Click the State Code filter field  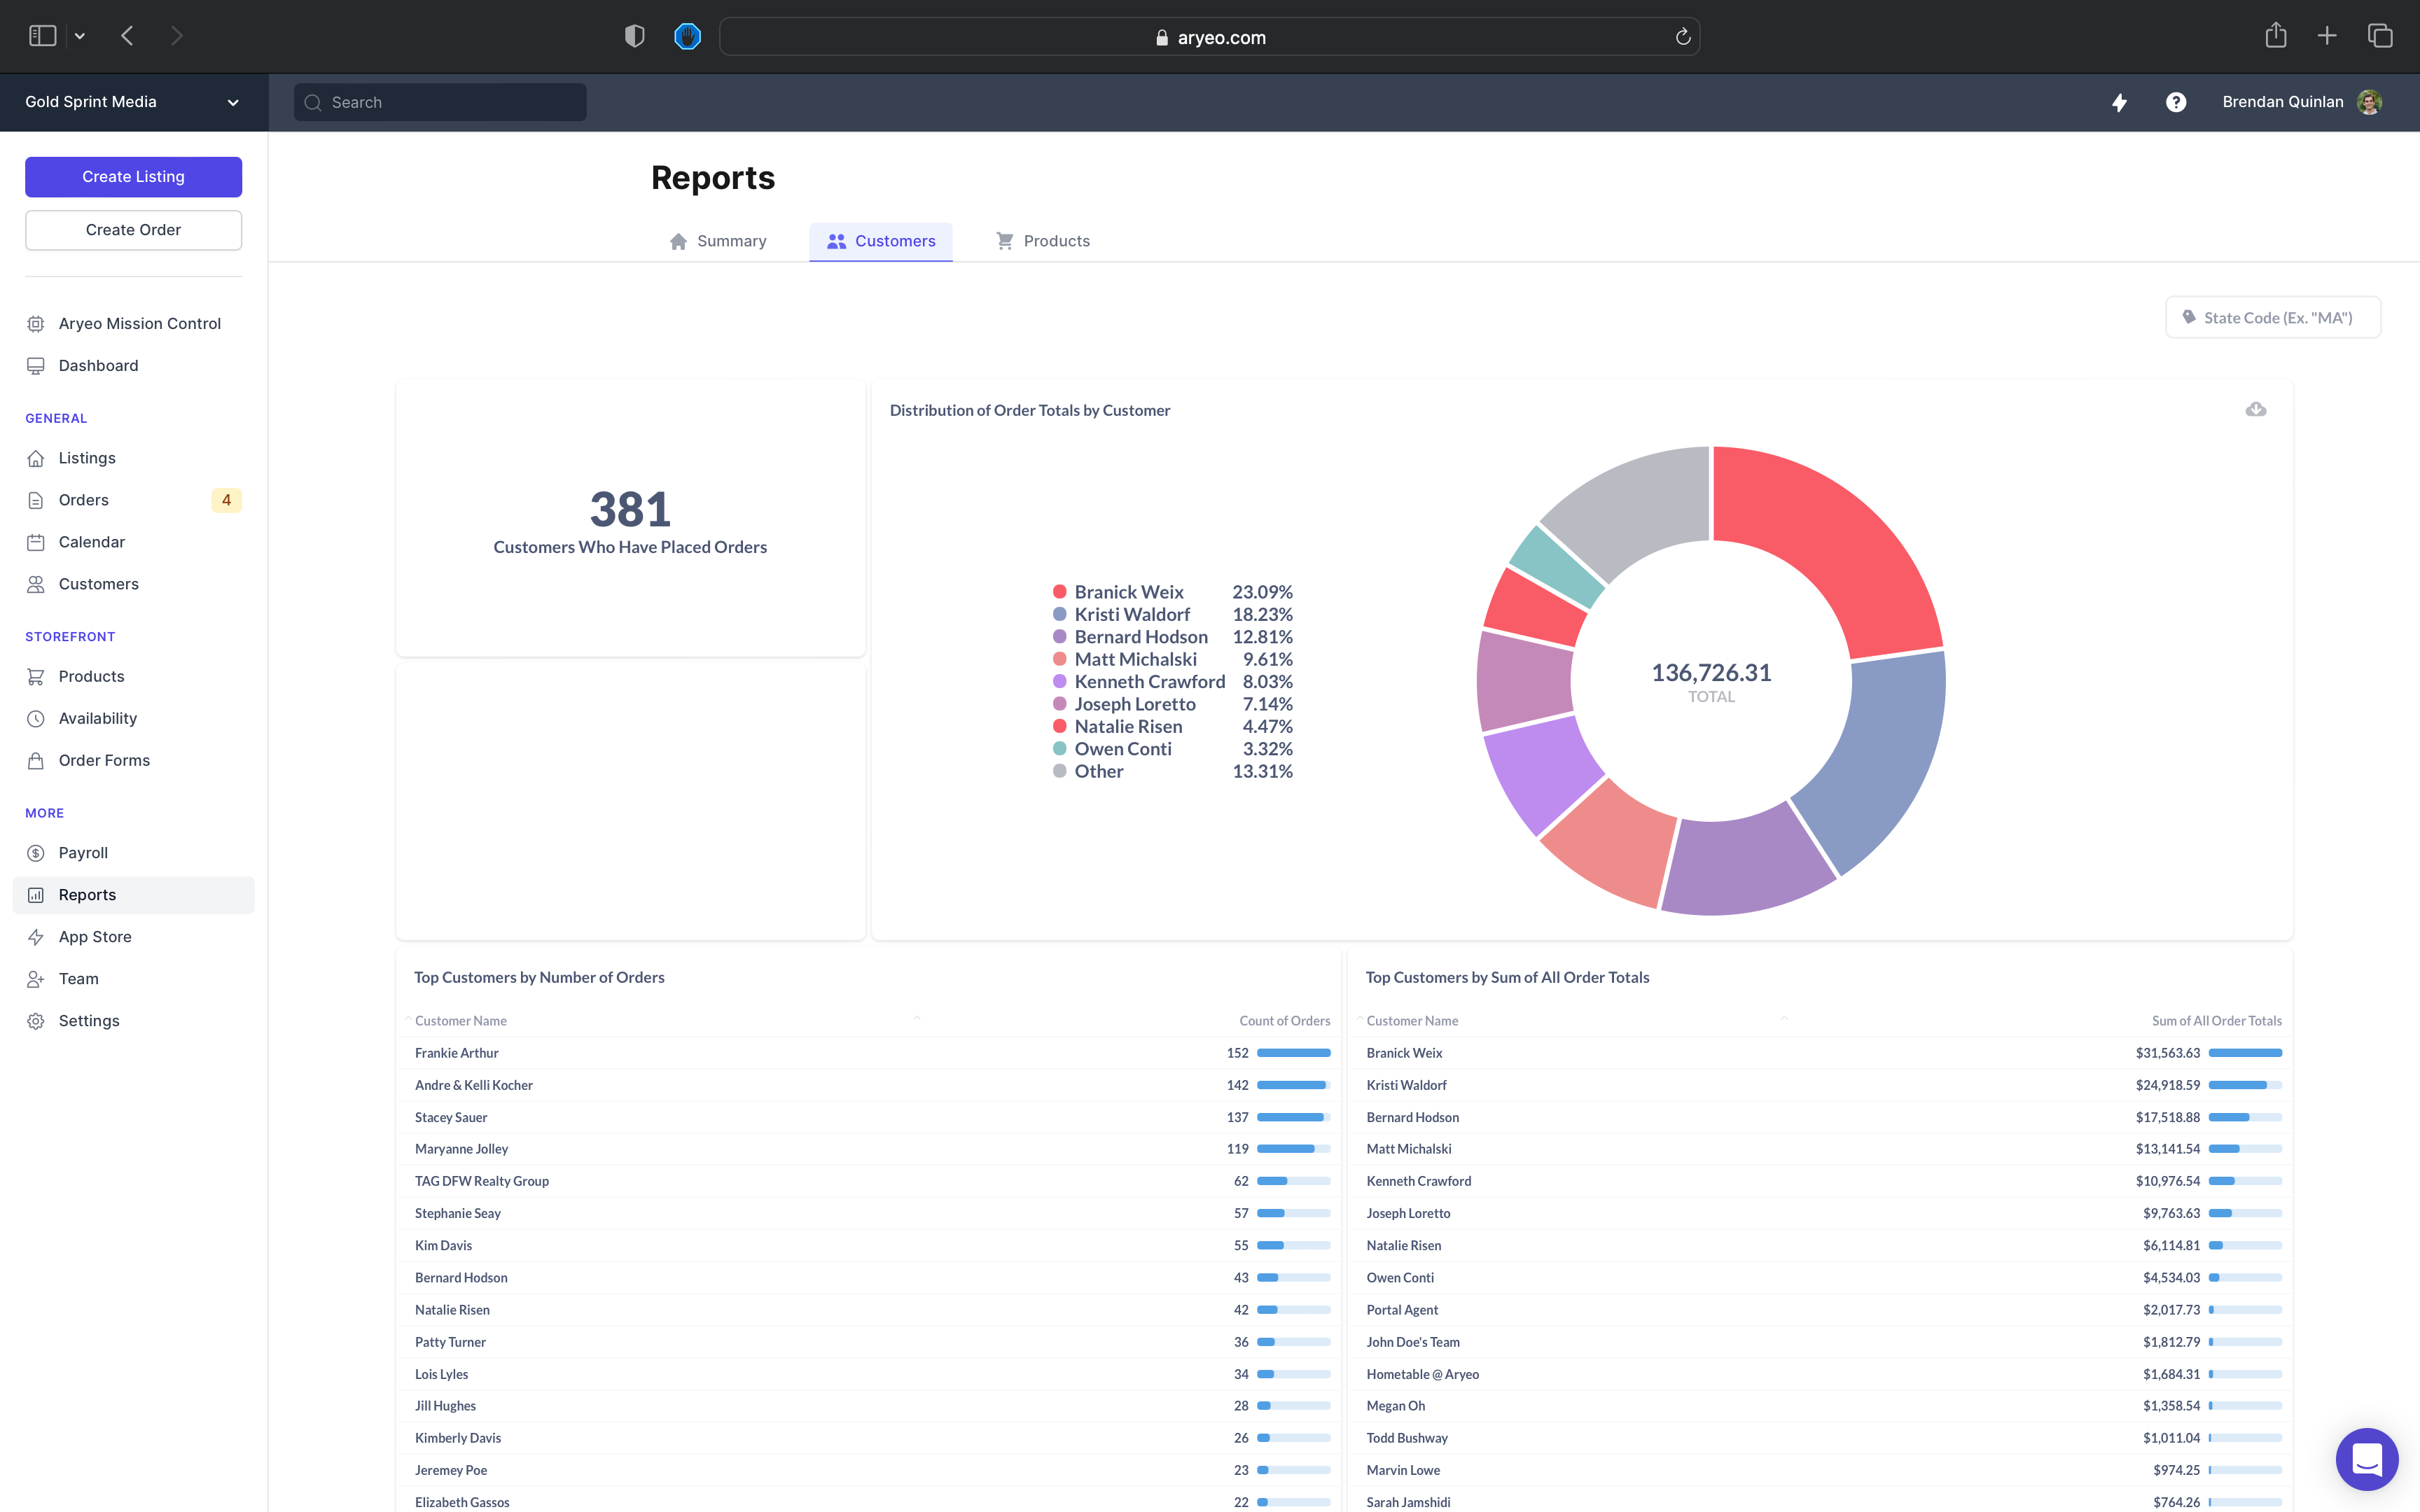(2273, 317)
